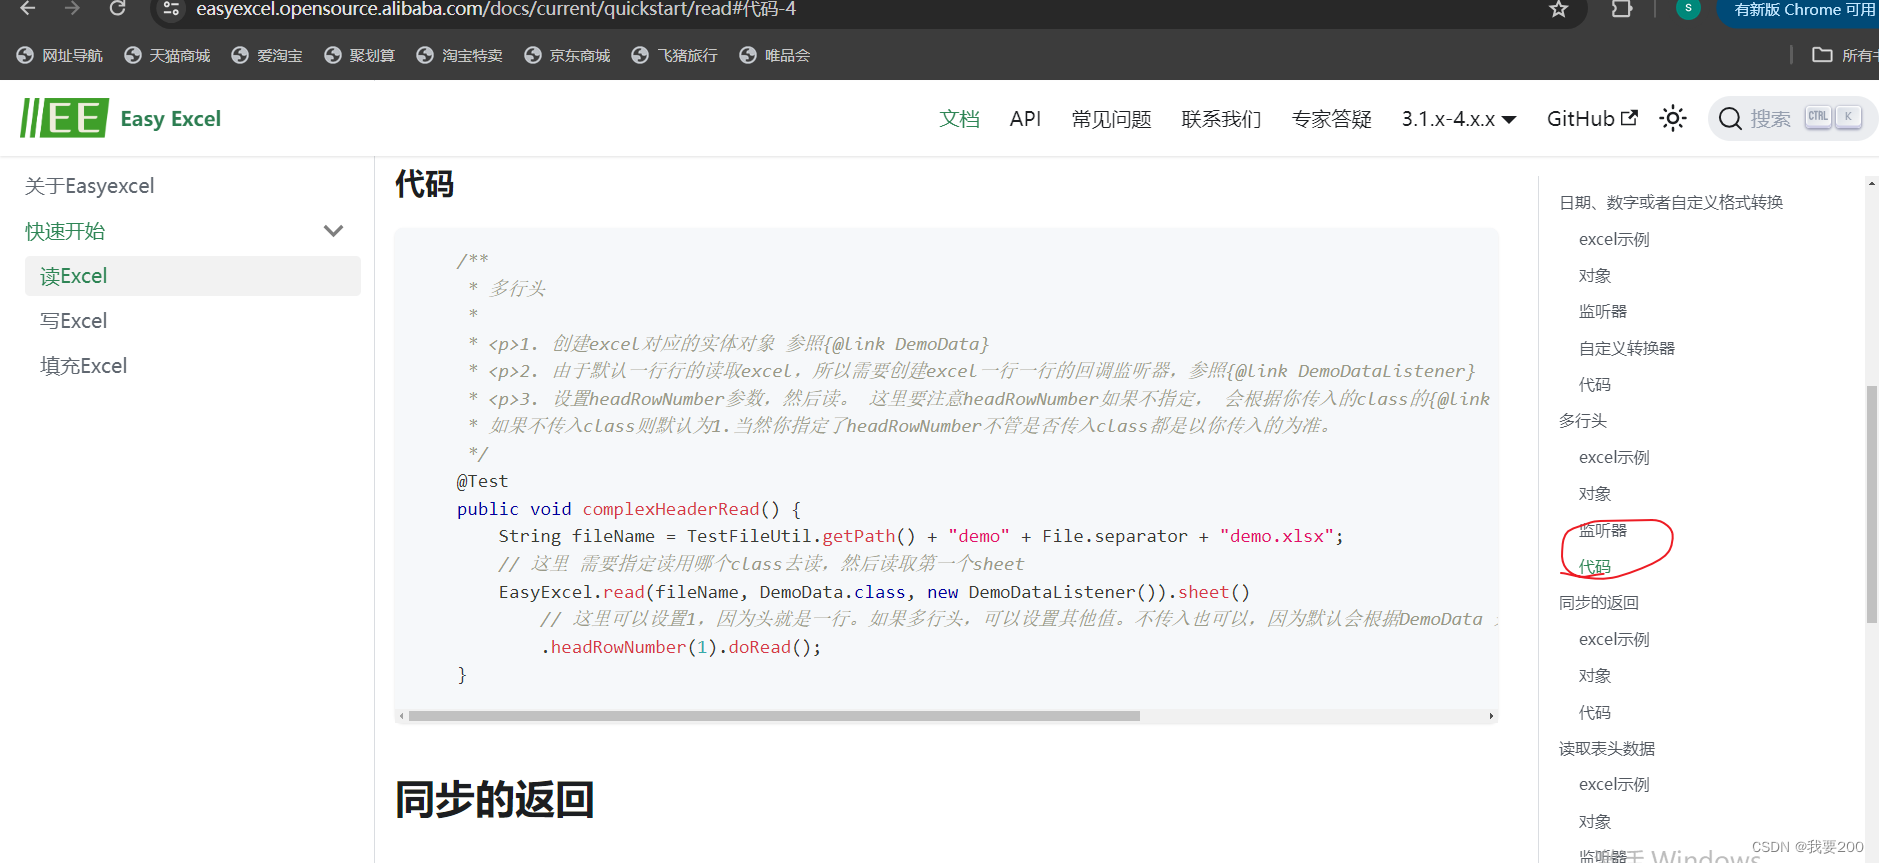This screenshot has height=863, width=1879.
Task: Click the code block horizontal scrollbar
Action: tap(774, 716)
